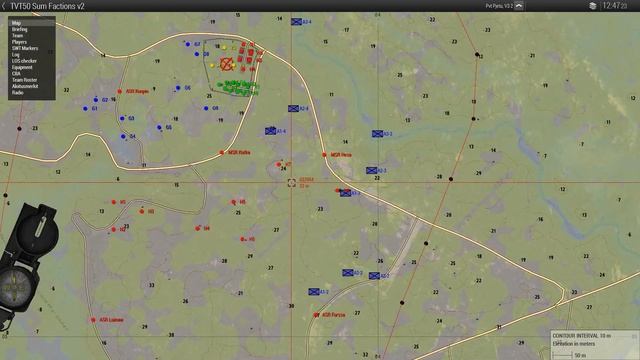Viewport: 640px width, 360px height.
Task: Toggle map textures layers icon
Action: pos(593,6)
